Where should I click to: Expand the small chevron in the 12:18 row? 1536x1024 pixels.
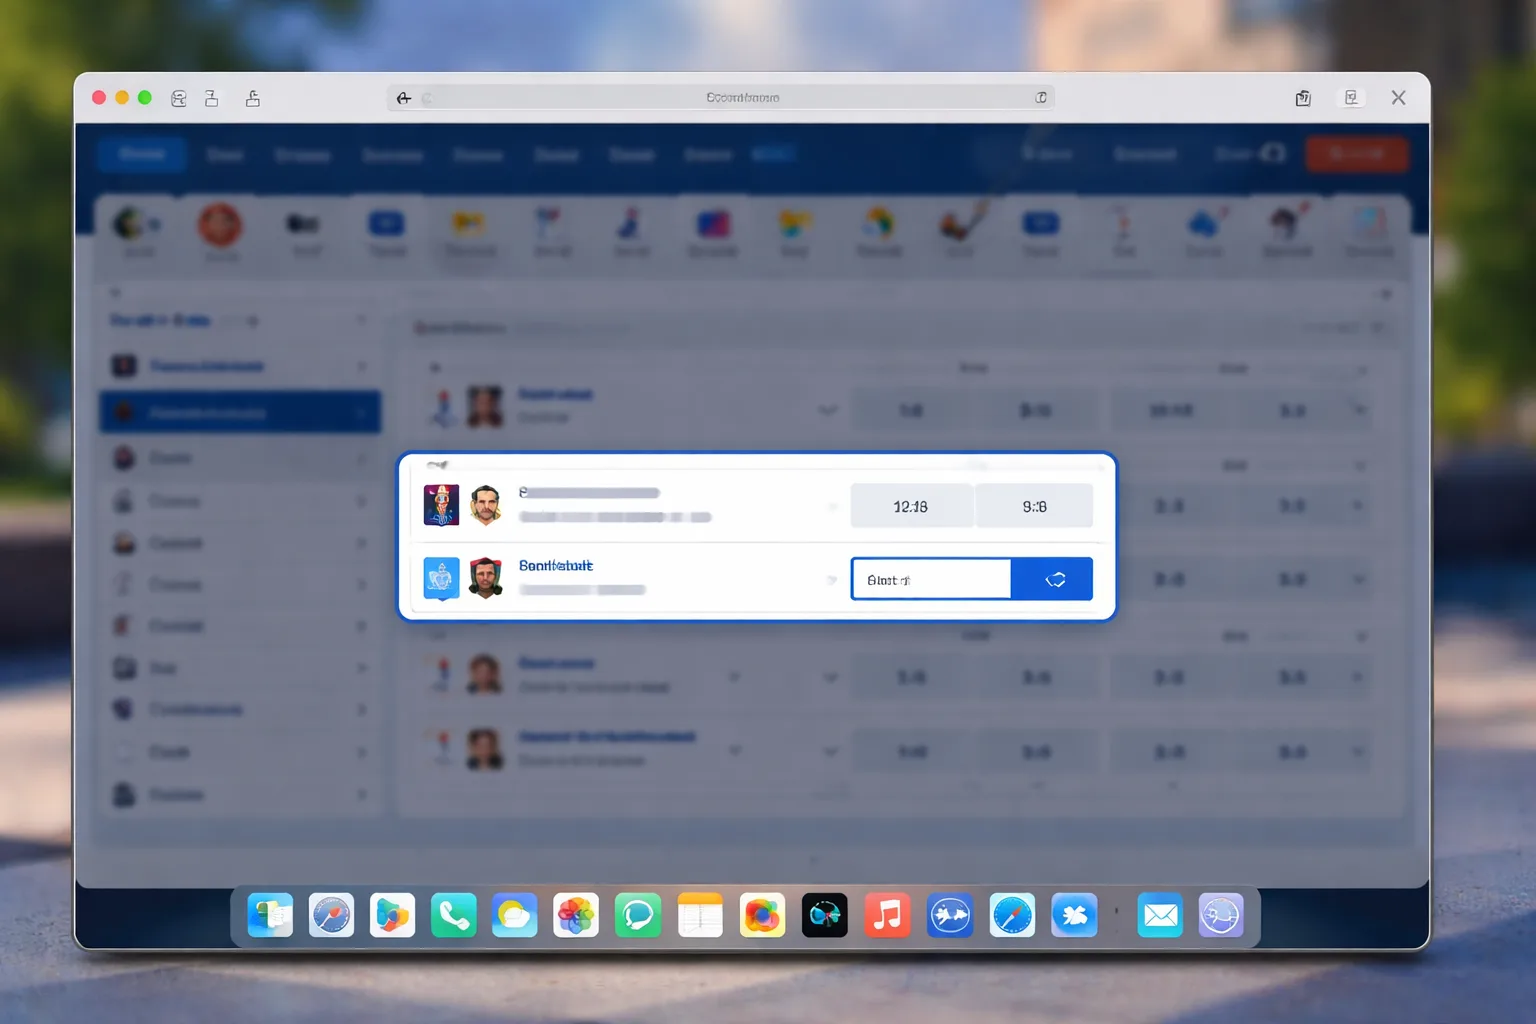(x=832, y=507)
